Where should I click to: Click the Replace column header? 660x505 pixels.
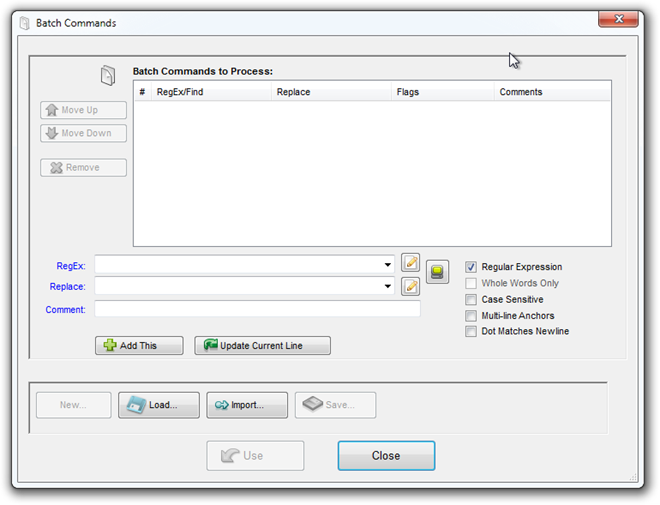331,92
